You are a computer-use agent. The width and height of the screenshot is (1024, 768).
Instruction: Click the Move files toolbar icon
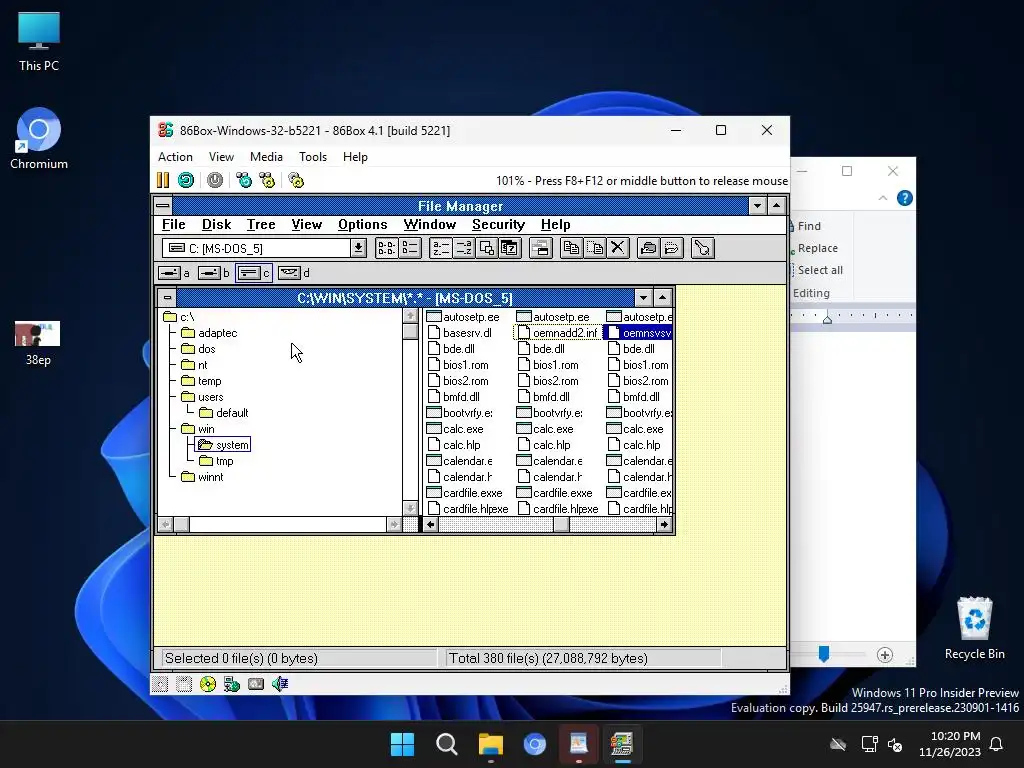[594, 248]
